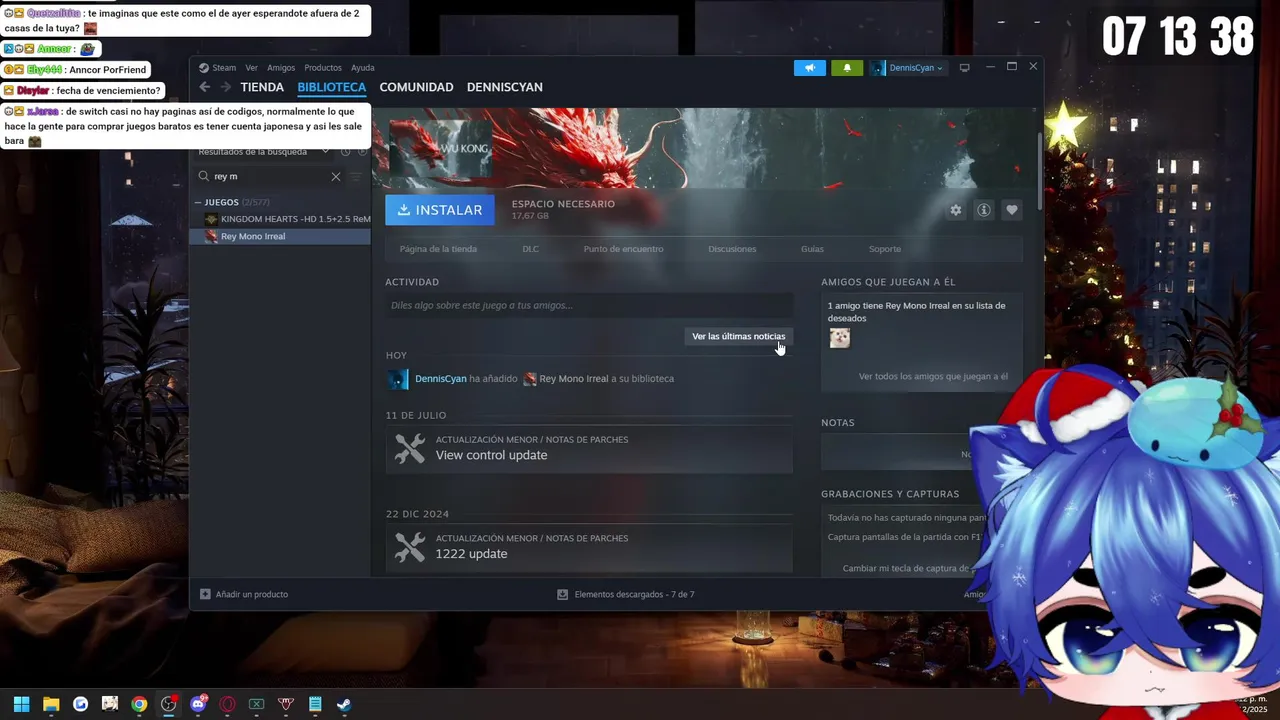The width and height of the screenshot is (1280, 720).
Task: Open 'View control update' patch notes
Action: (x=589, y=448)
